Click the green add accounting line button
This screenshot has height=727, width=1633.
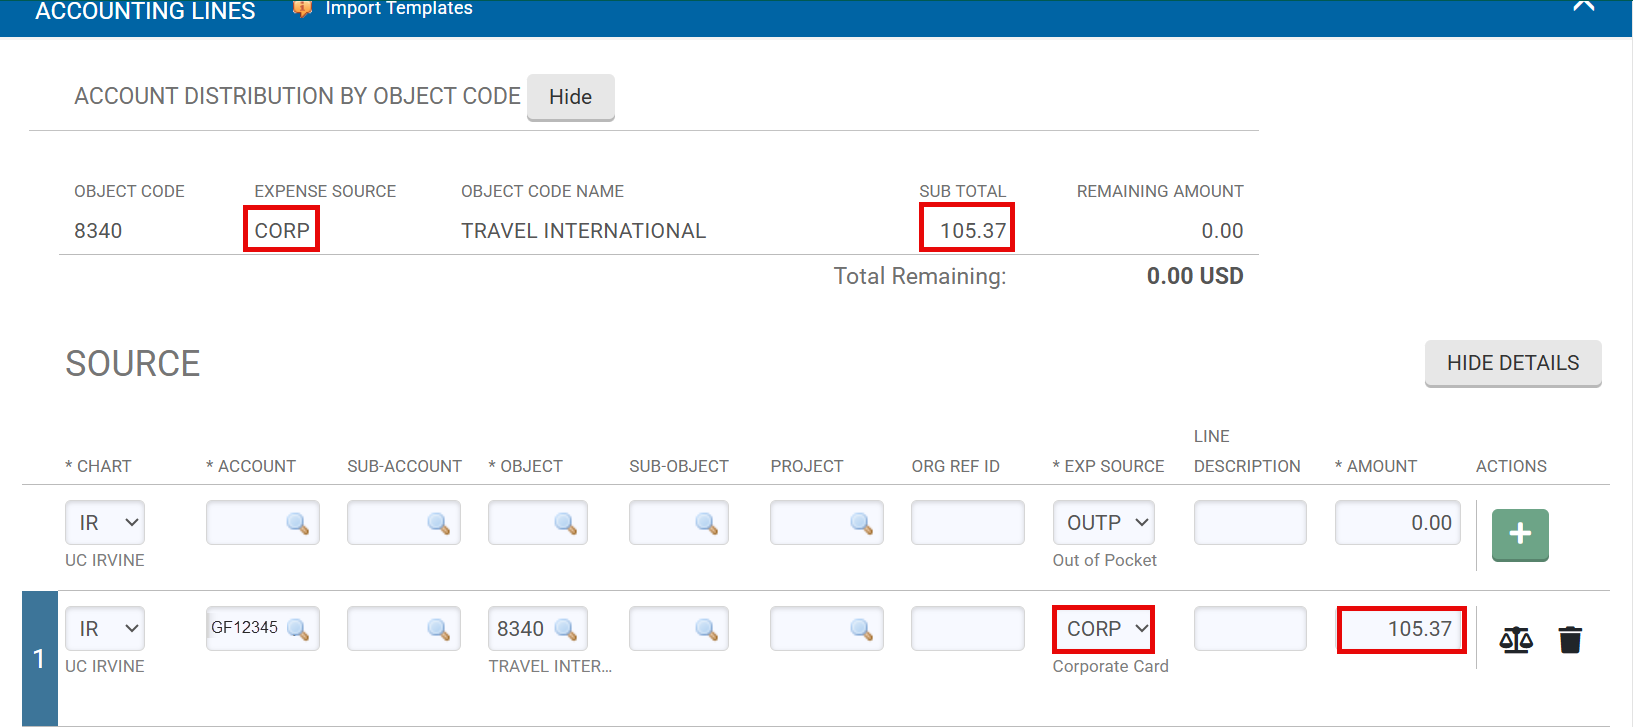1519,534
